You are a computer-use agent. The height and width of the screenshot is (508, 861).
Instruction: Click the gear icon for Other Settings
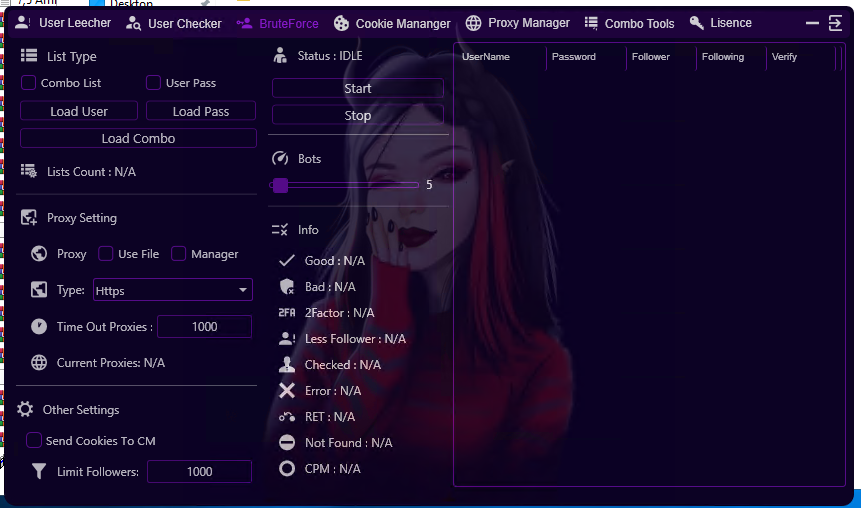25,409
